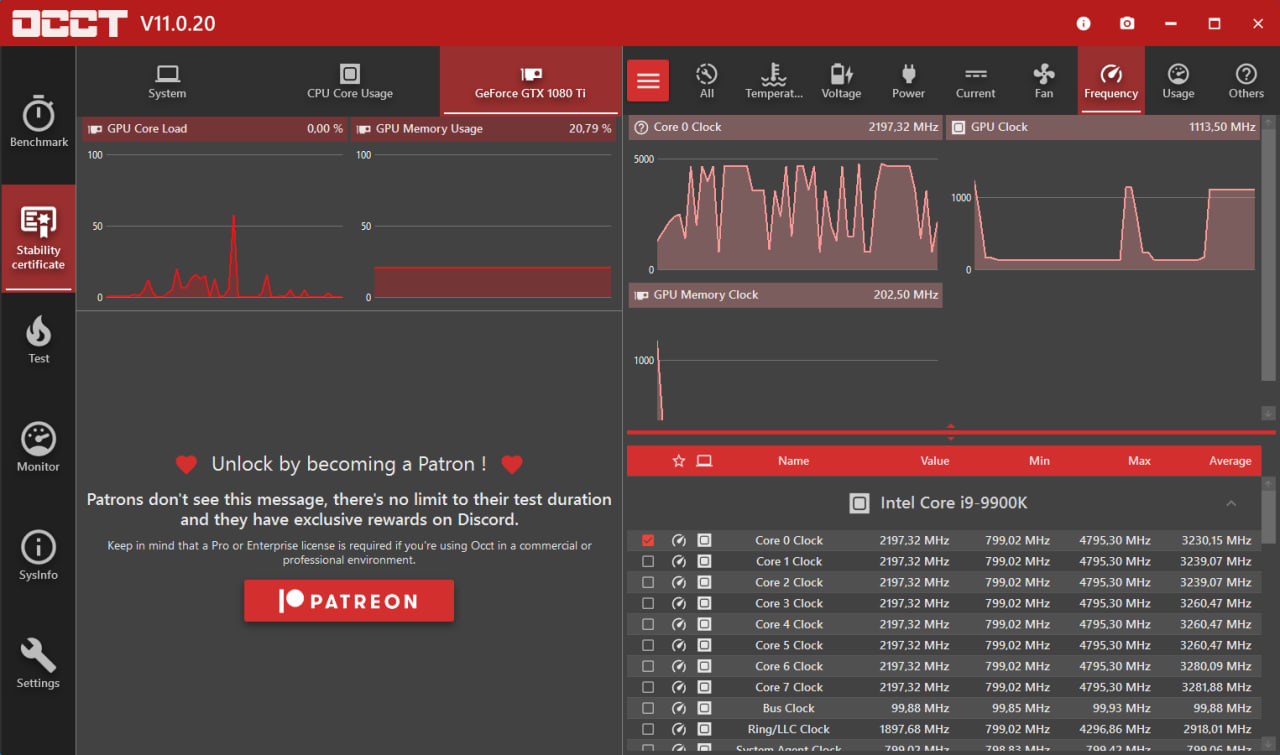
Task: Click the Core 0 Clock frequency graph
Action: click(785, 207)
